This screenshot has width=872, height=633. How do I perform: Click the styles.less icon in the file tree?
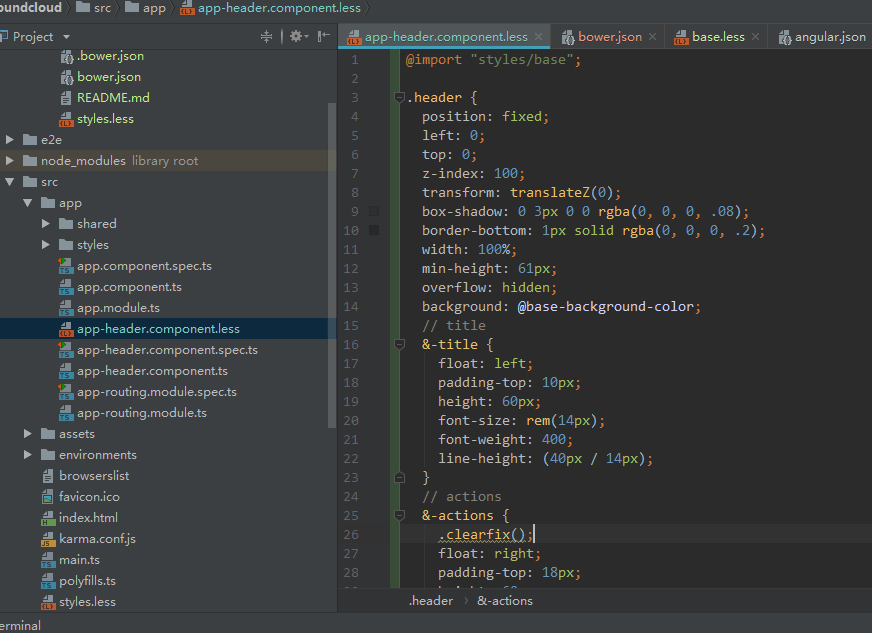(48, 601)
